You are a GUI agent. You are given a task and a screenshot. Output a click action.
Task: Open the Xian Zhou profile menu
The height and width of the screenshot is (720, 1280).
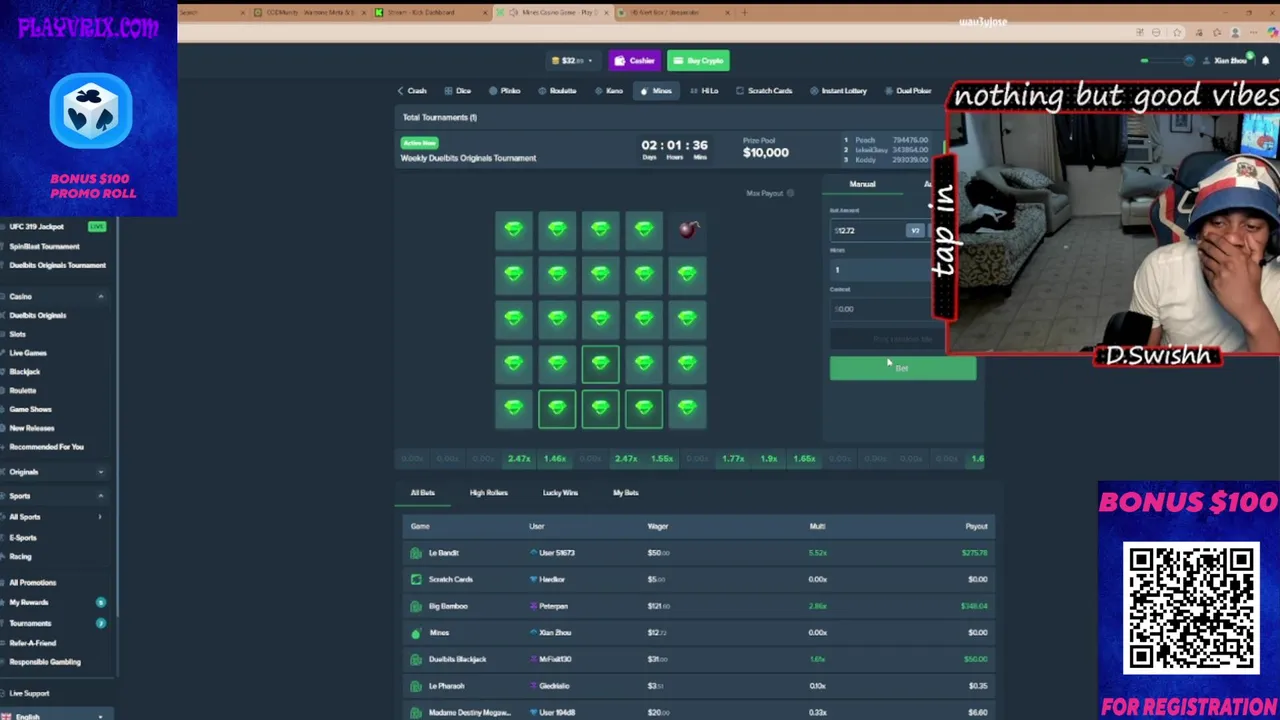[1228, 61]
